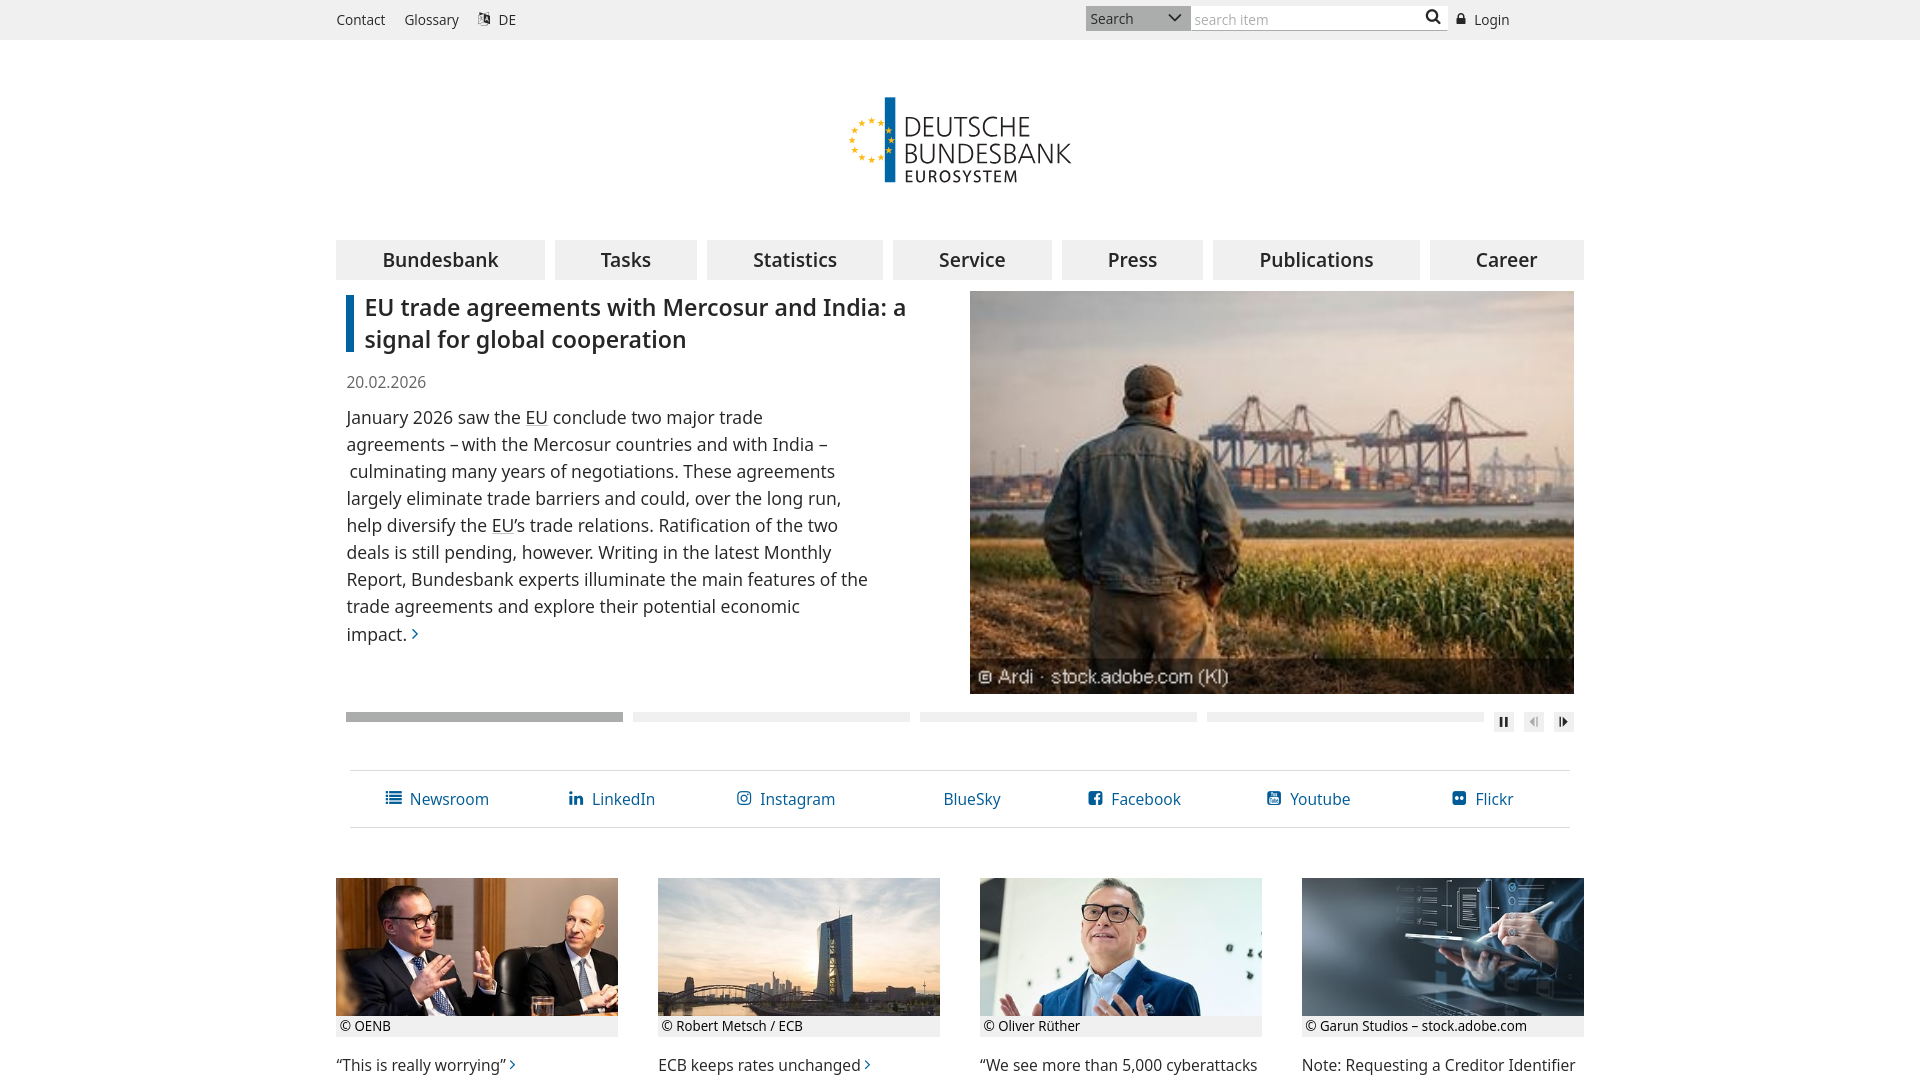The image size is (1920, 1080).
Task: Open the OENB interview thumbnail
Action: click(x=477, y=947)
